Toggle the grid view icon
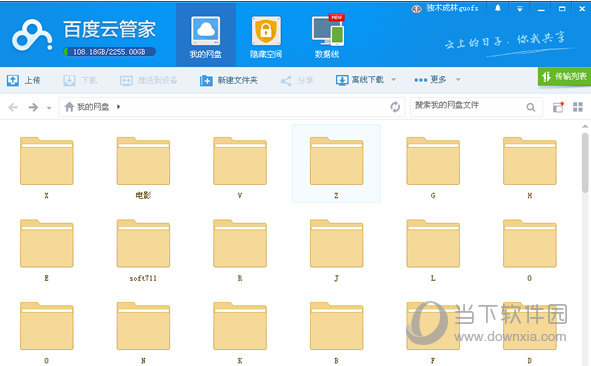The image size is (591, 366). pos(578,107)
